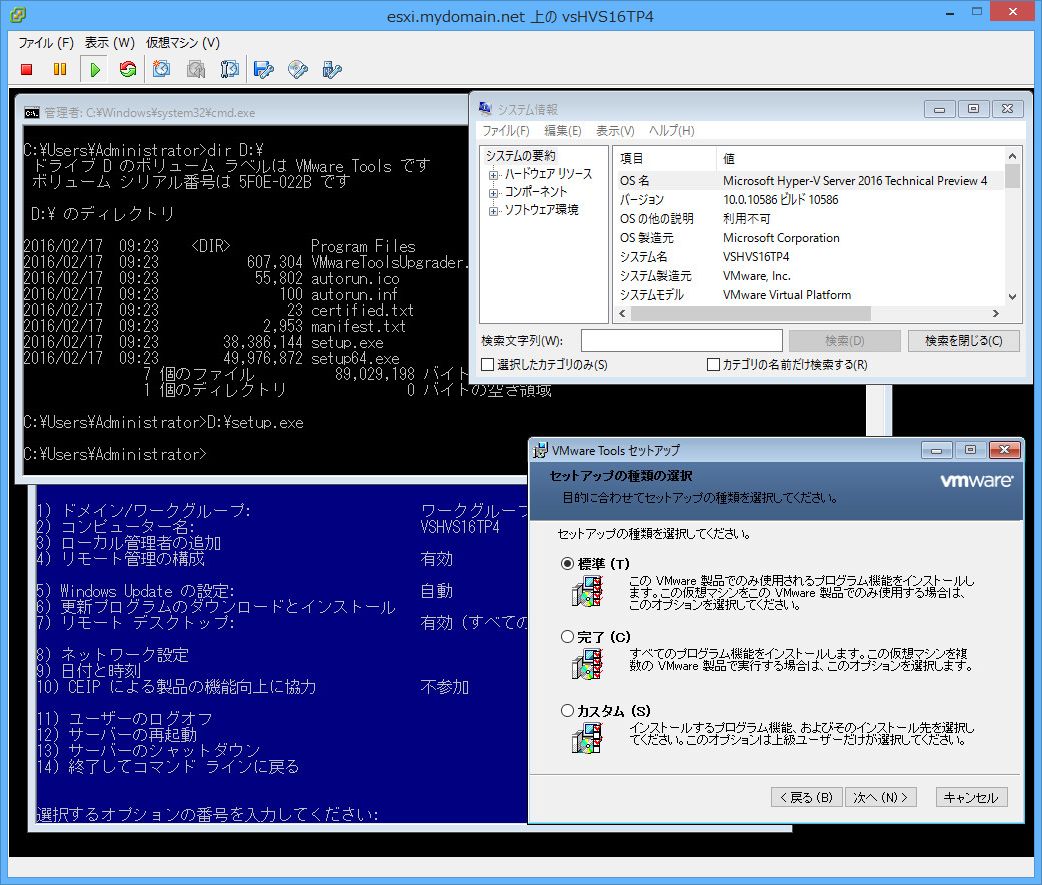Select システムの要約 in the tree

[520, 155]
